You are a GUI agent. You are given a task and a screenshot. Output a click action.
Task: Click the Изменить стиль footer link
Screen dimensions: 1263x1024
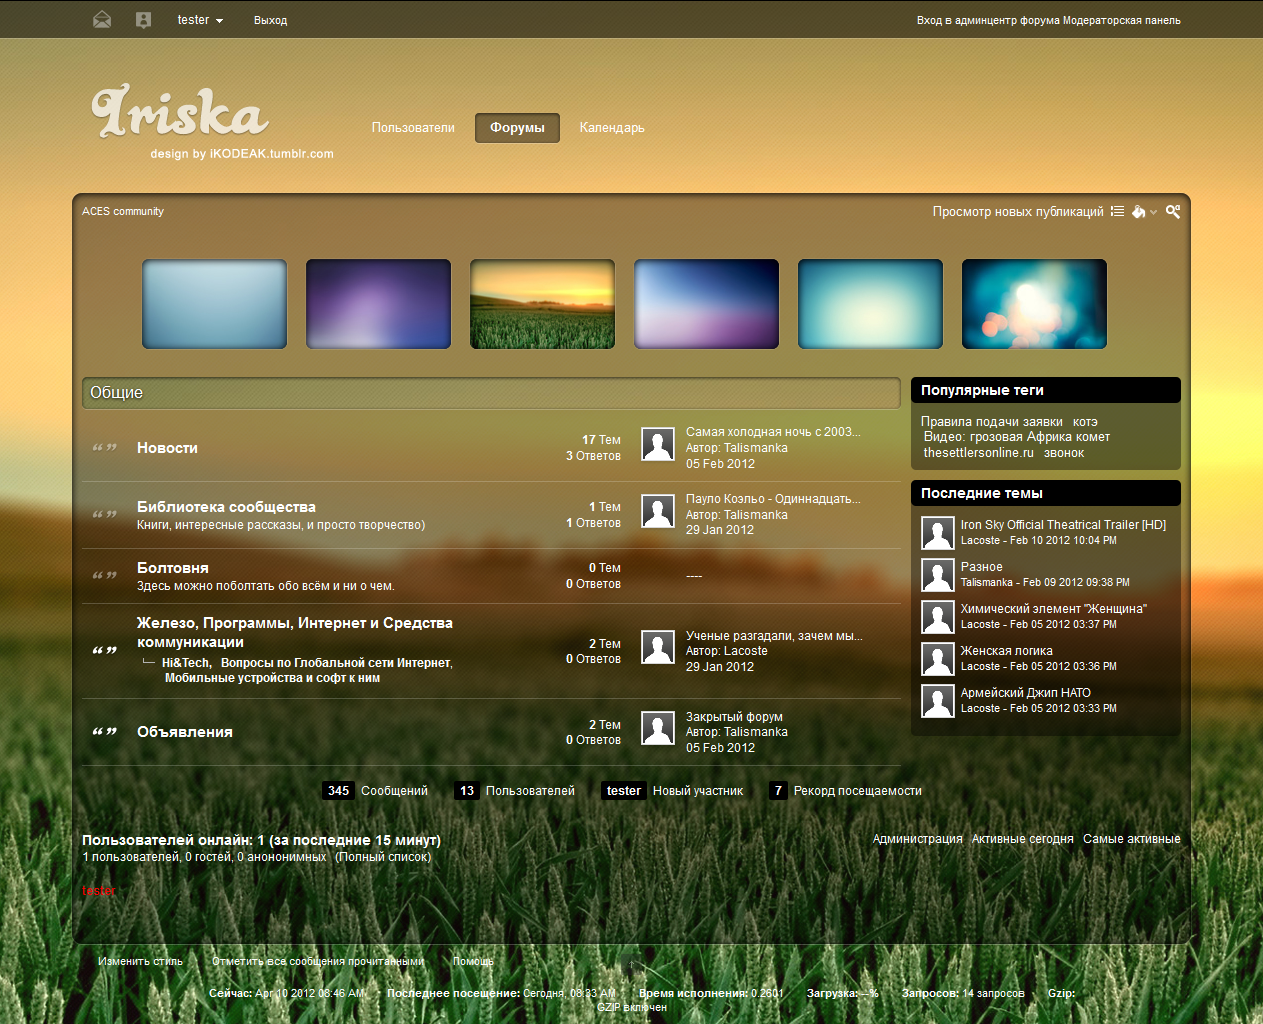coord(140,961)
